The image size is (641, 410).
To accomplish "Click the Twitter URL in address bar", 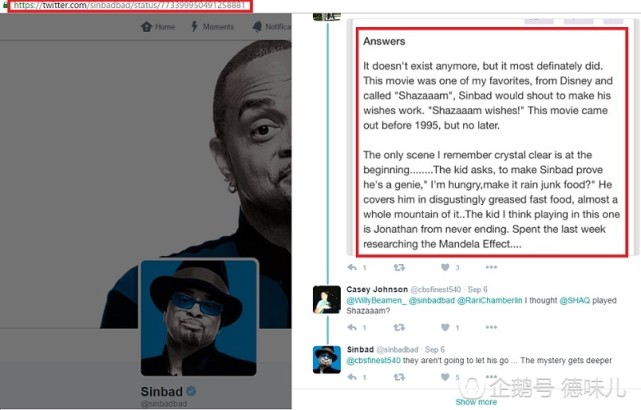I will [x=130, y=5].
